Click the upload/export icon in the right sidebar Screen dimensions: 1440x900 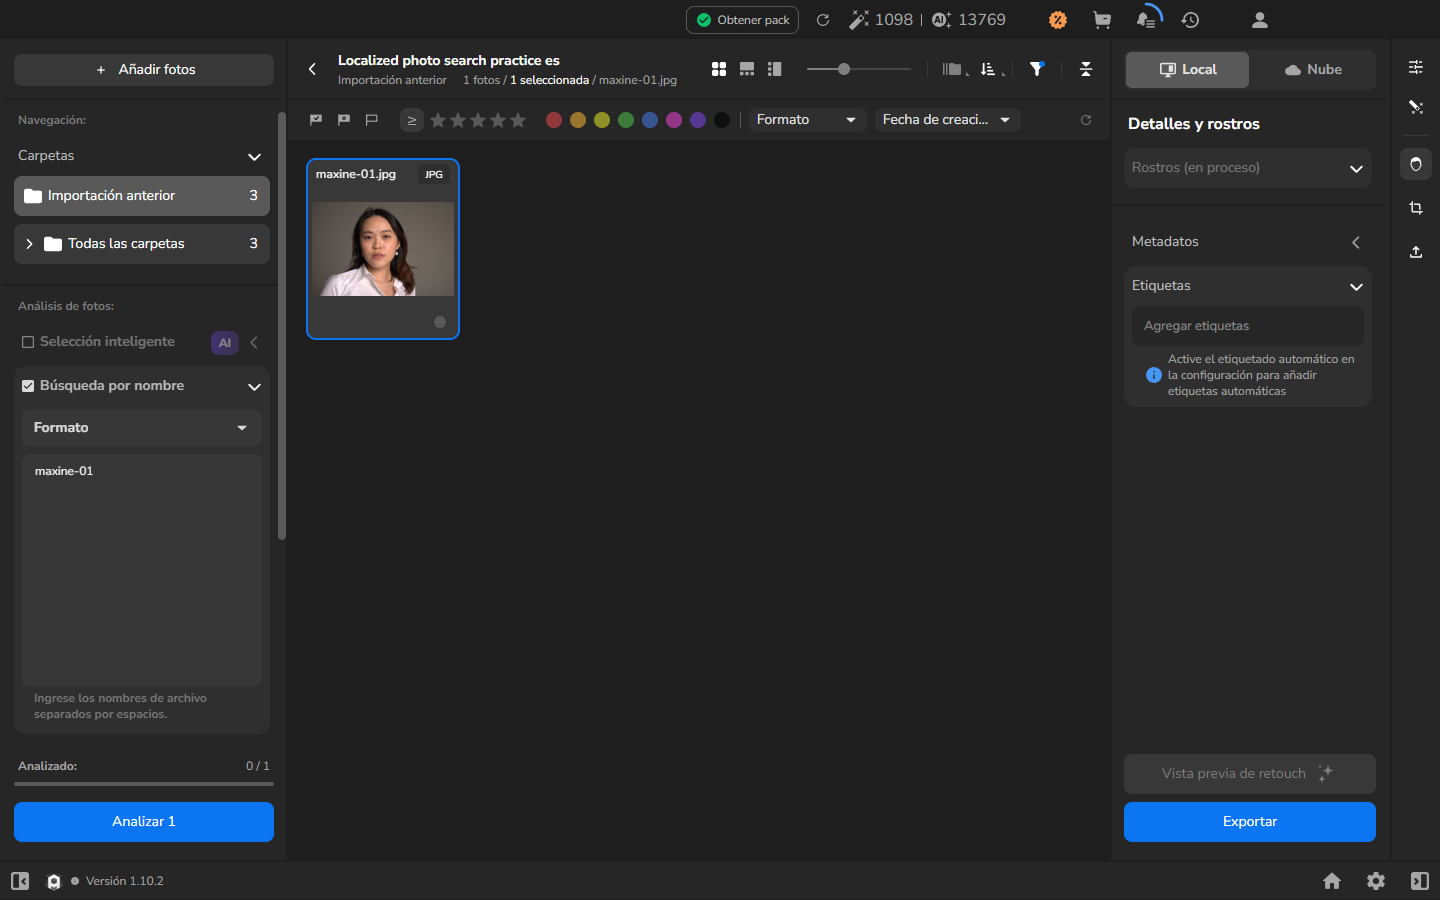coord(1416,252)
